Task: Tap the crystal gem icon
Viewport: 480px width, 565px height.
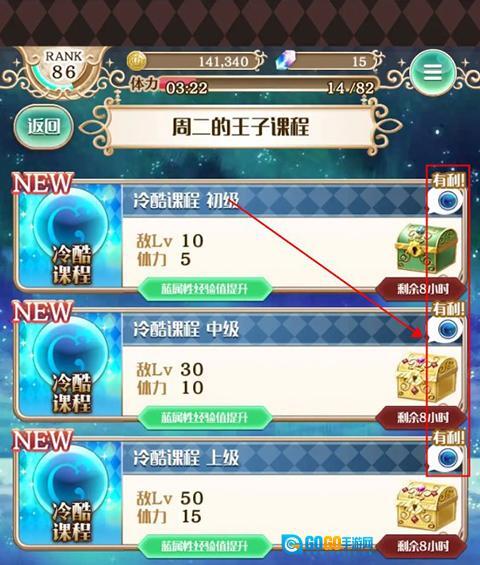Action: pos(286,60)
